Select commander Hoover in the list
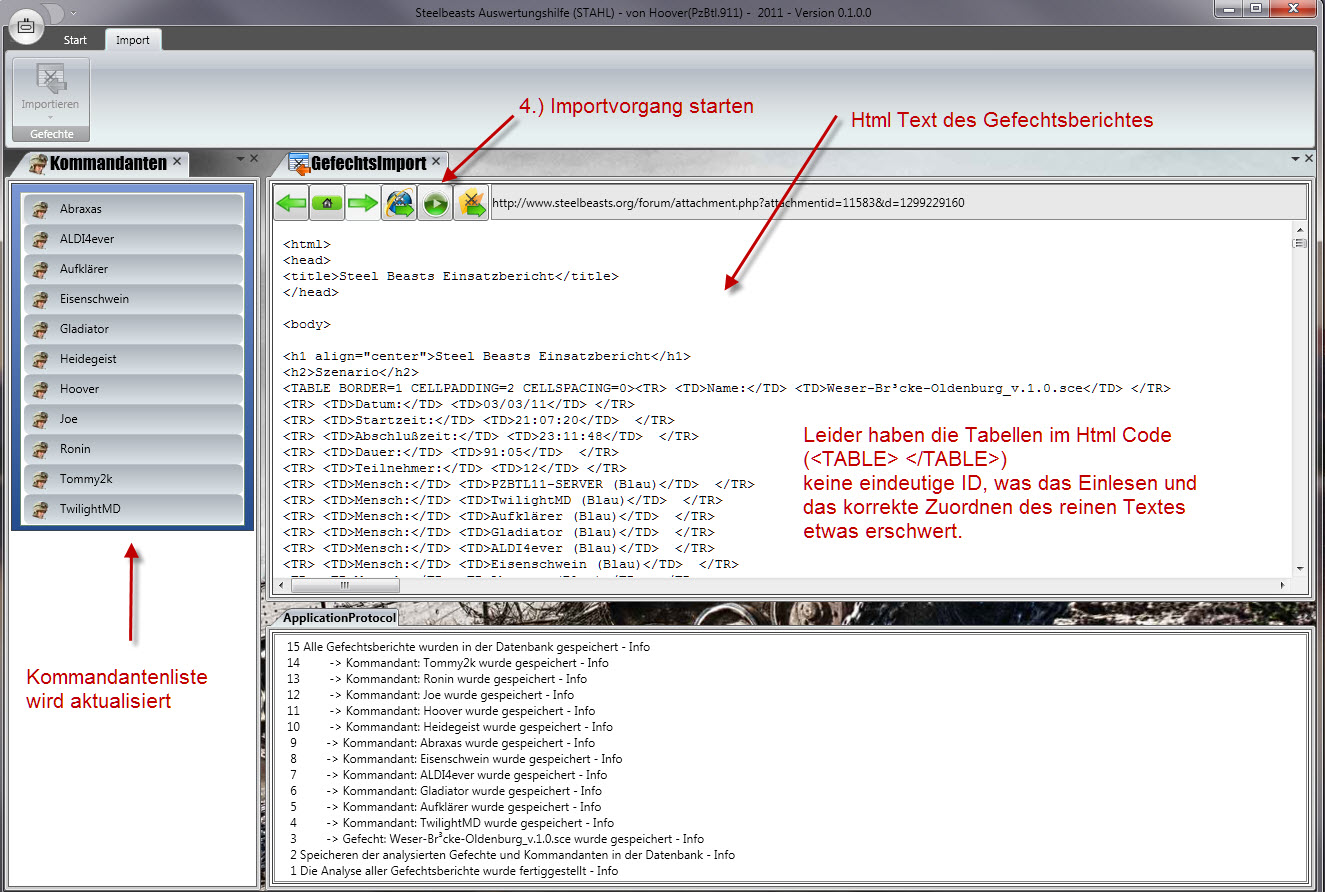Screen dimensions: 1325x892 [x=133, y=389]
